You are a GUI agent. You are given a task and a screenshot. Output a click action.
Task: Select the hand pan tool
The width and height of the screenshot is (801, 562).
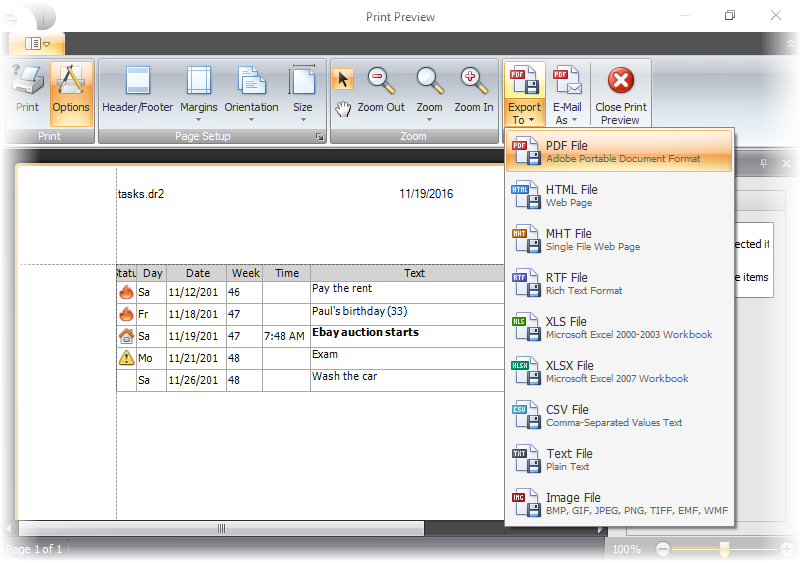coord(343,109)
